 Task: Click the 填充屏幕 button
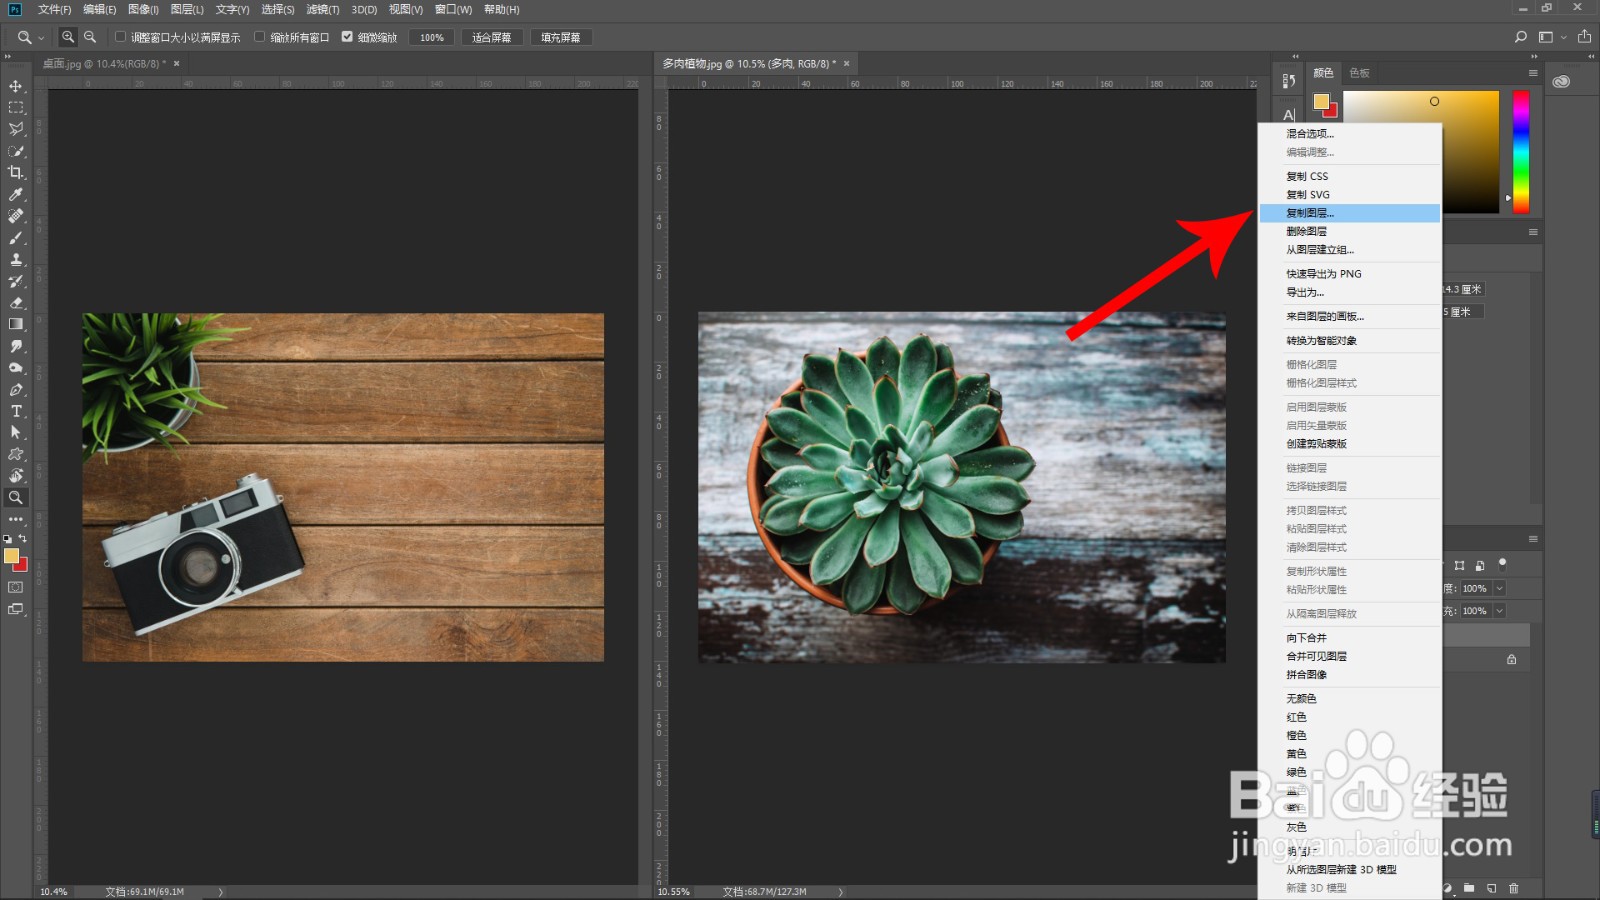pos(560,37)
